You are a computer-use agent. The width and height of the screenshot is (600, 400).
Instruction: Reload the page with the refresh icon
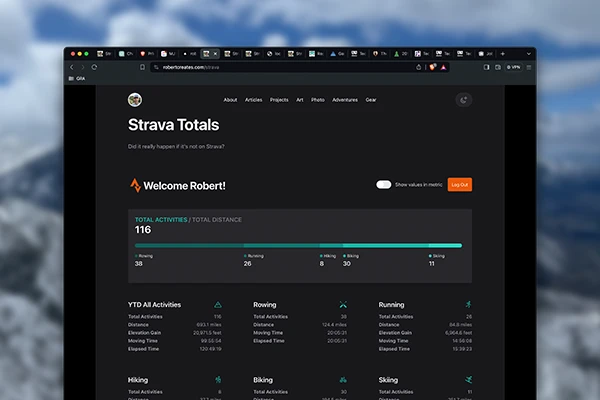(94, 67)
